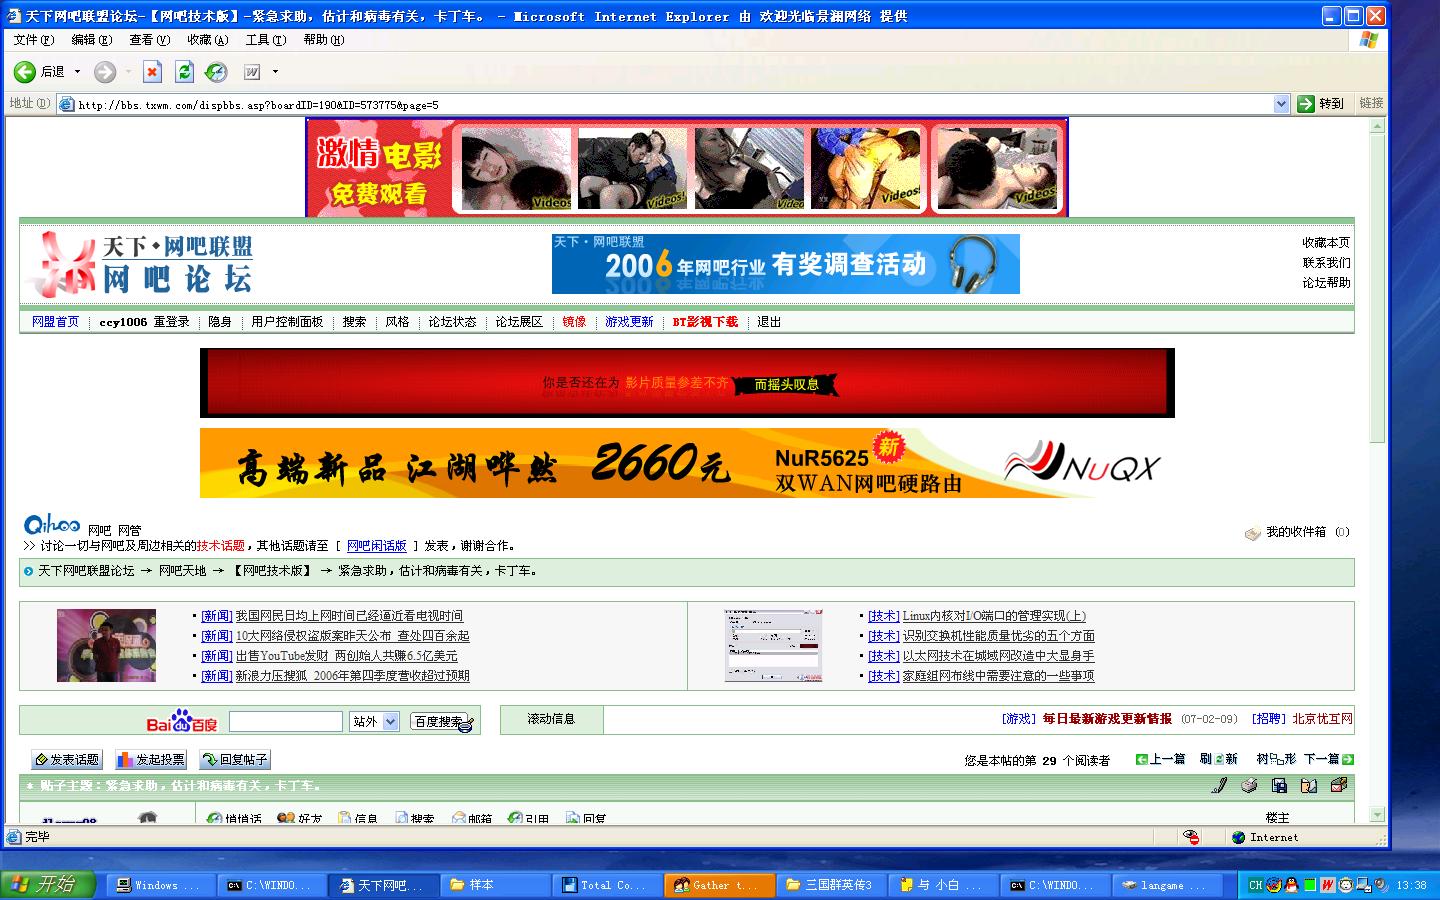Click the Word edit icon in IE toolbar

[x=251, y=72]
